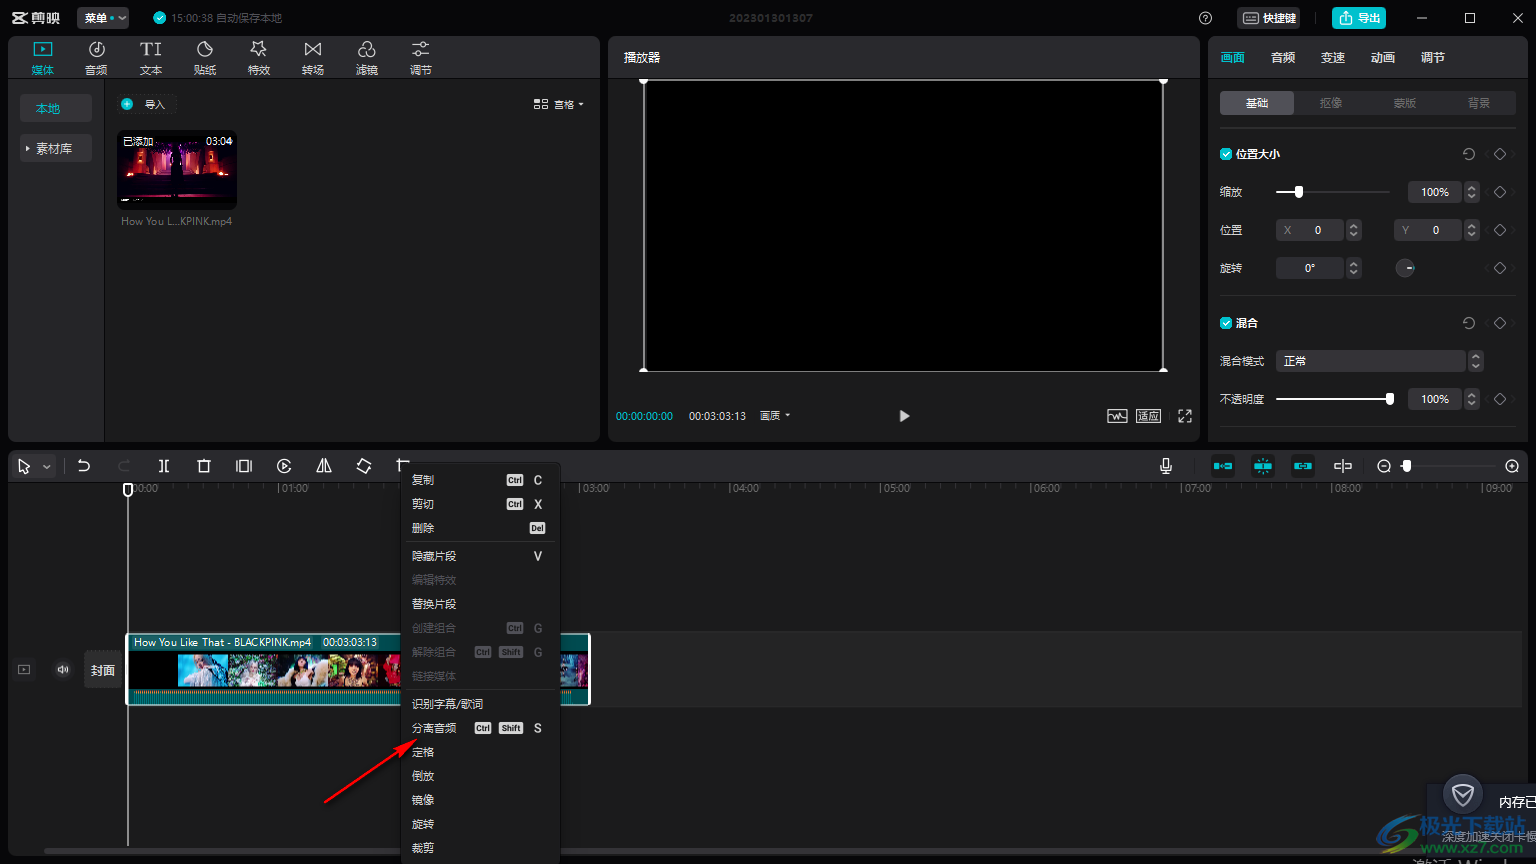Click the 封面 cover button on track
This screenshot has width=1536, height=864.
click(x=103, y=670)
